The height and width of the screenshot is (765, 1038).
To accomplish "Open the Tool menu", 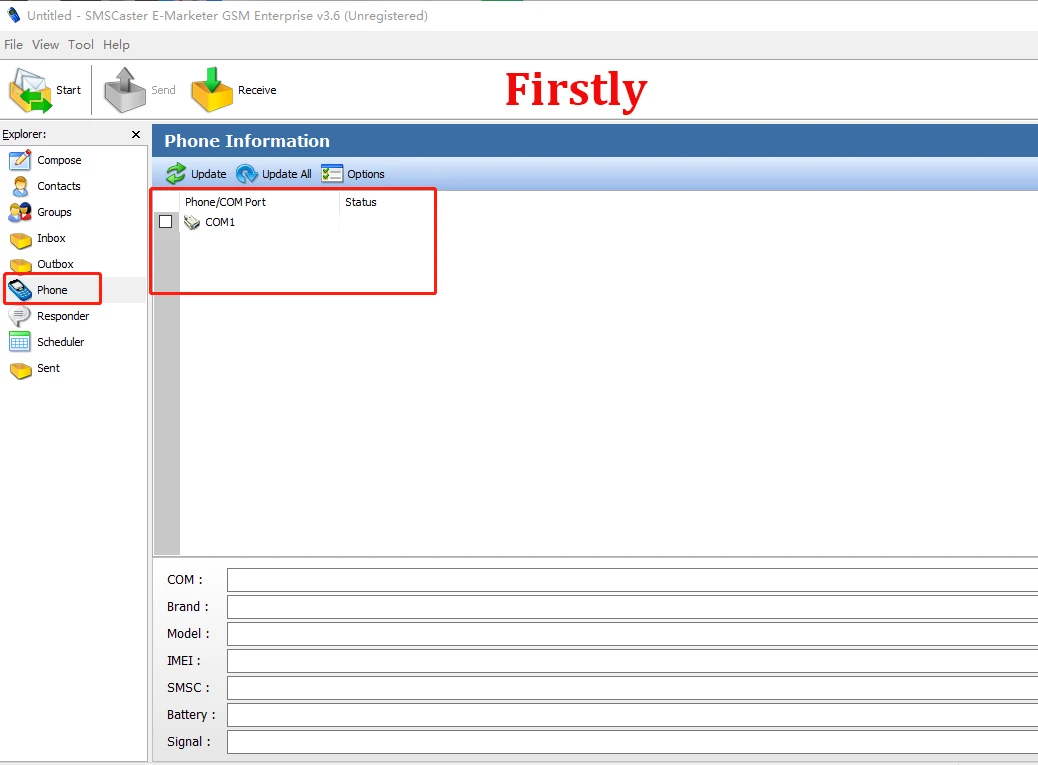I will (81, 44).
